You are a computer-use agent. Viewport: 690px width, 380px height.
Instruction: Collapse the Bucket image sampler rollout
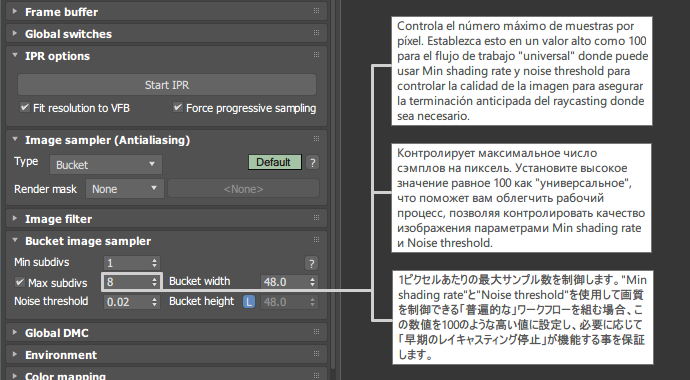(166, 241)
